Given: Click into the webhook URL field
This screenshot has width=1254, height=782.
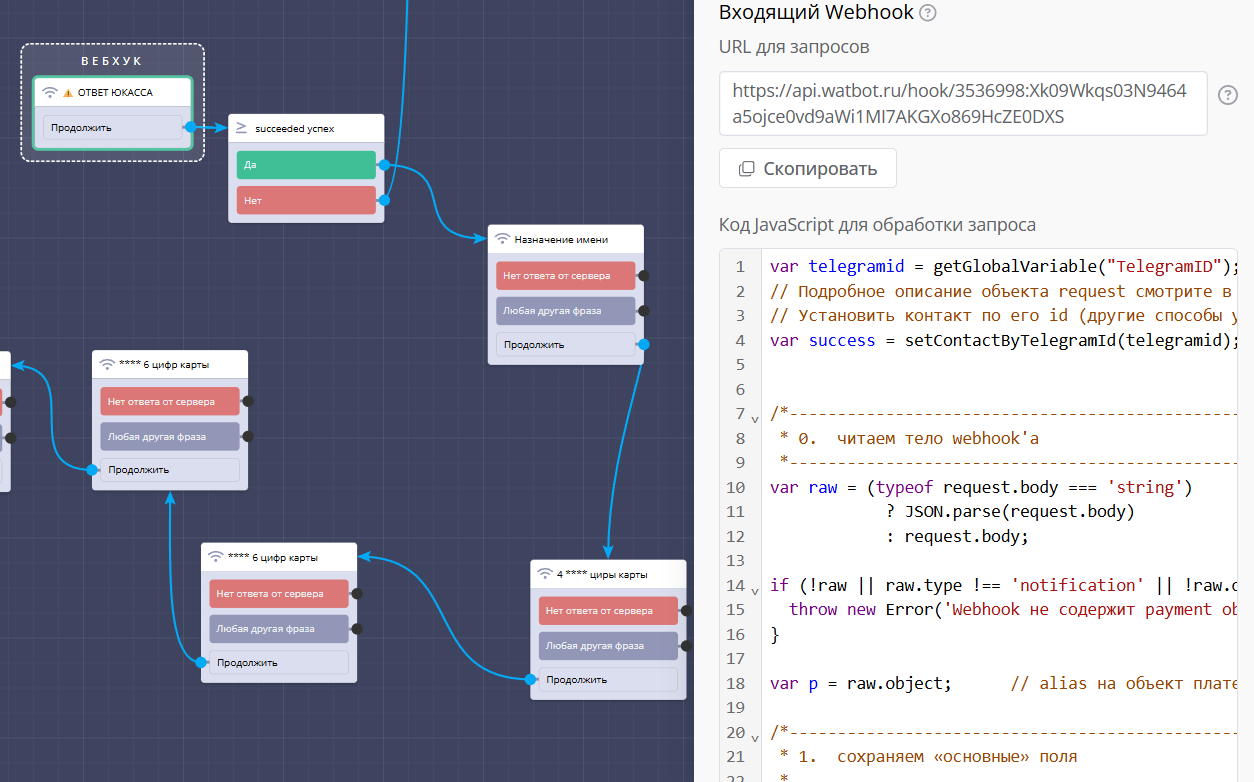Looking at the screenshot, I should (962, 103).
